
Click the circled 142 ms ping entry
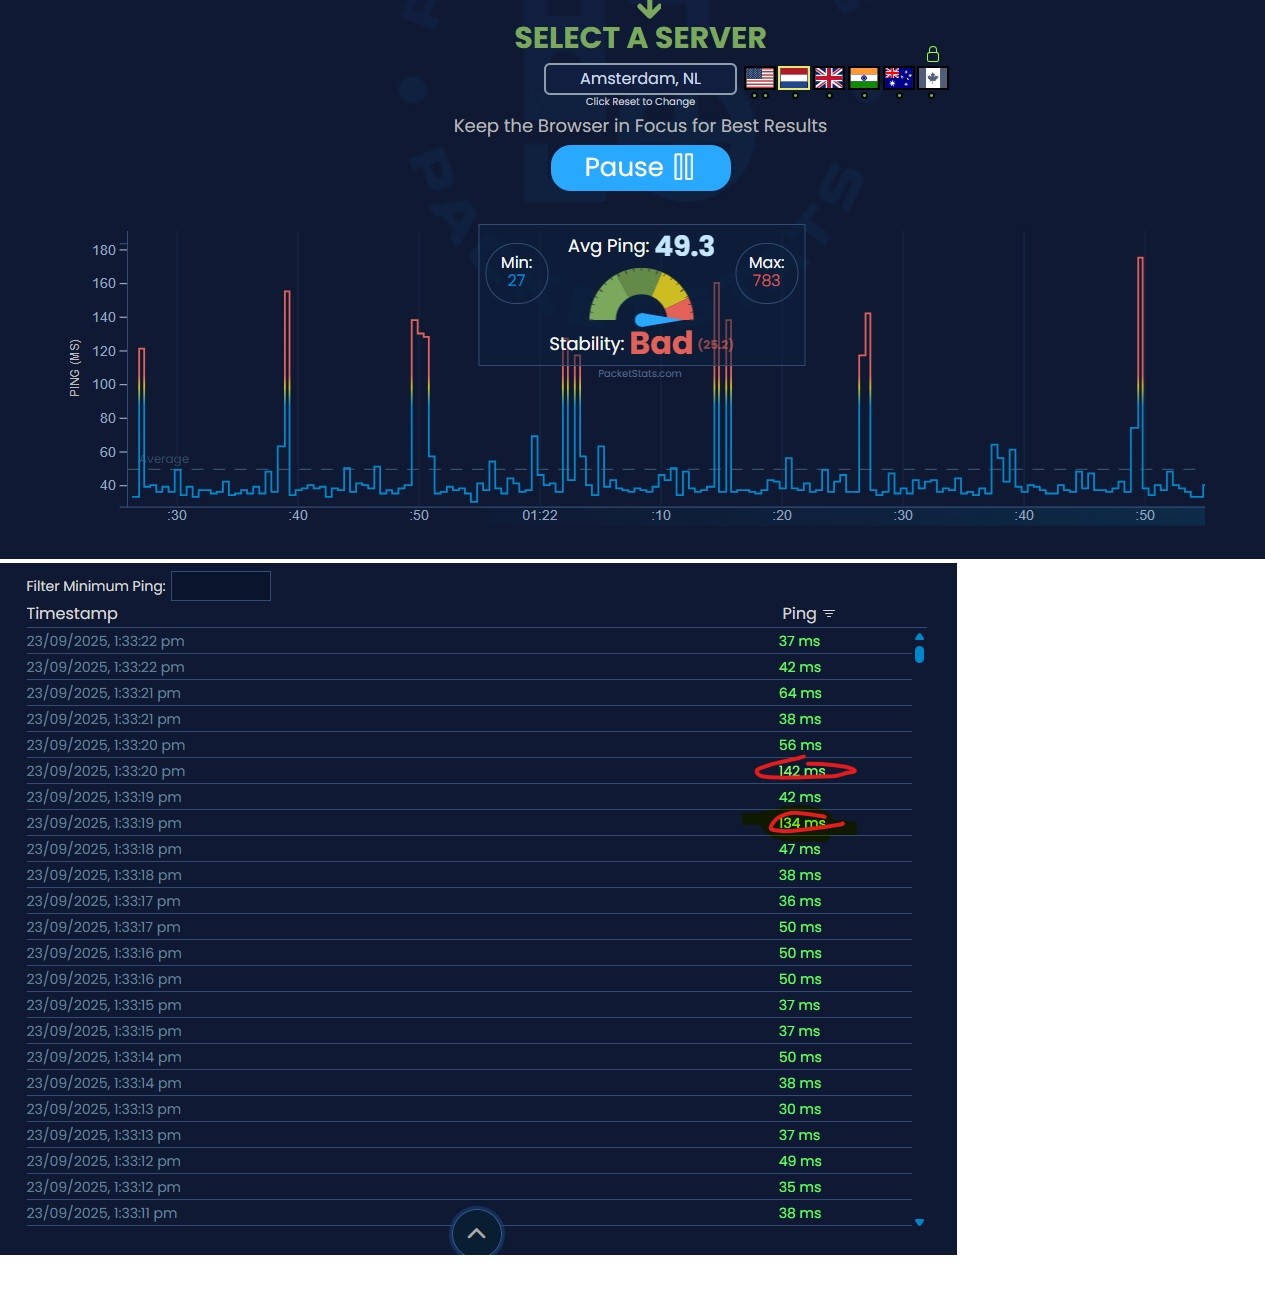point(801,771)
